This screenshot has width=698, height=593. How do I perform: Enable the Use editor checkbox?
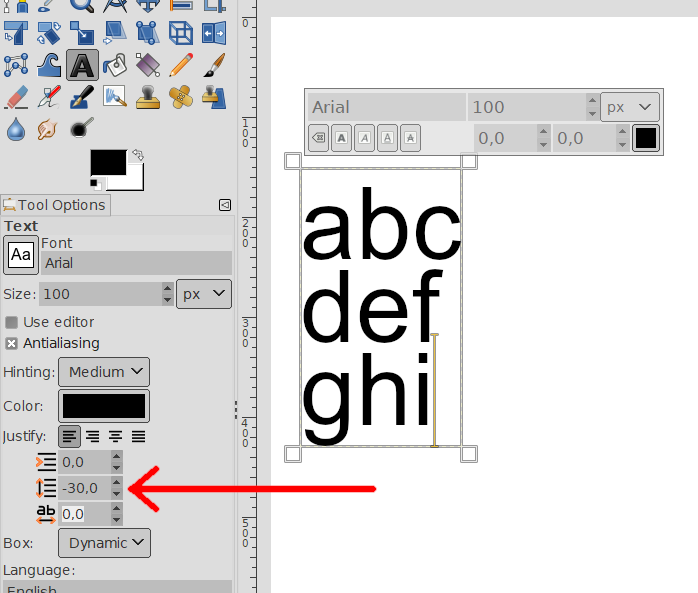[12, 322]
